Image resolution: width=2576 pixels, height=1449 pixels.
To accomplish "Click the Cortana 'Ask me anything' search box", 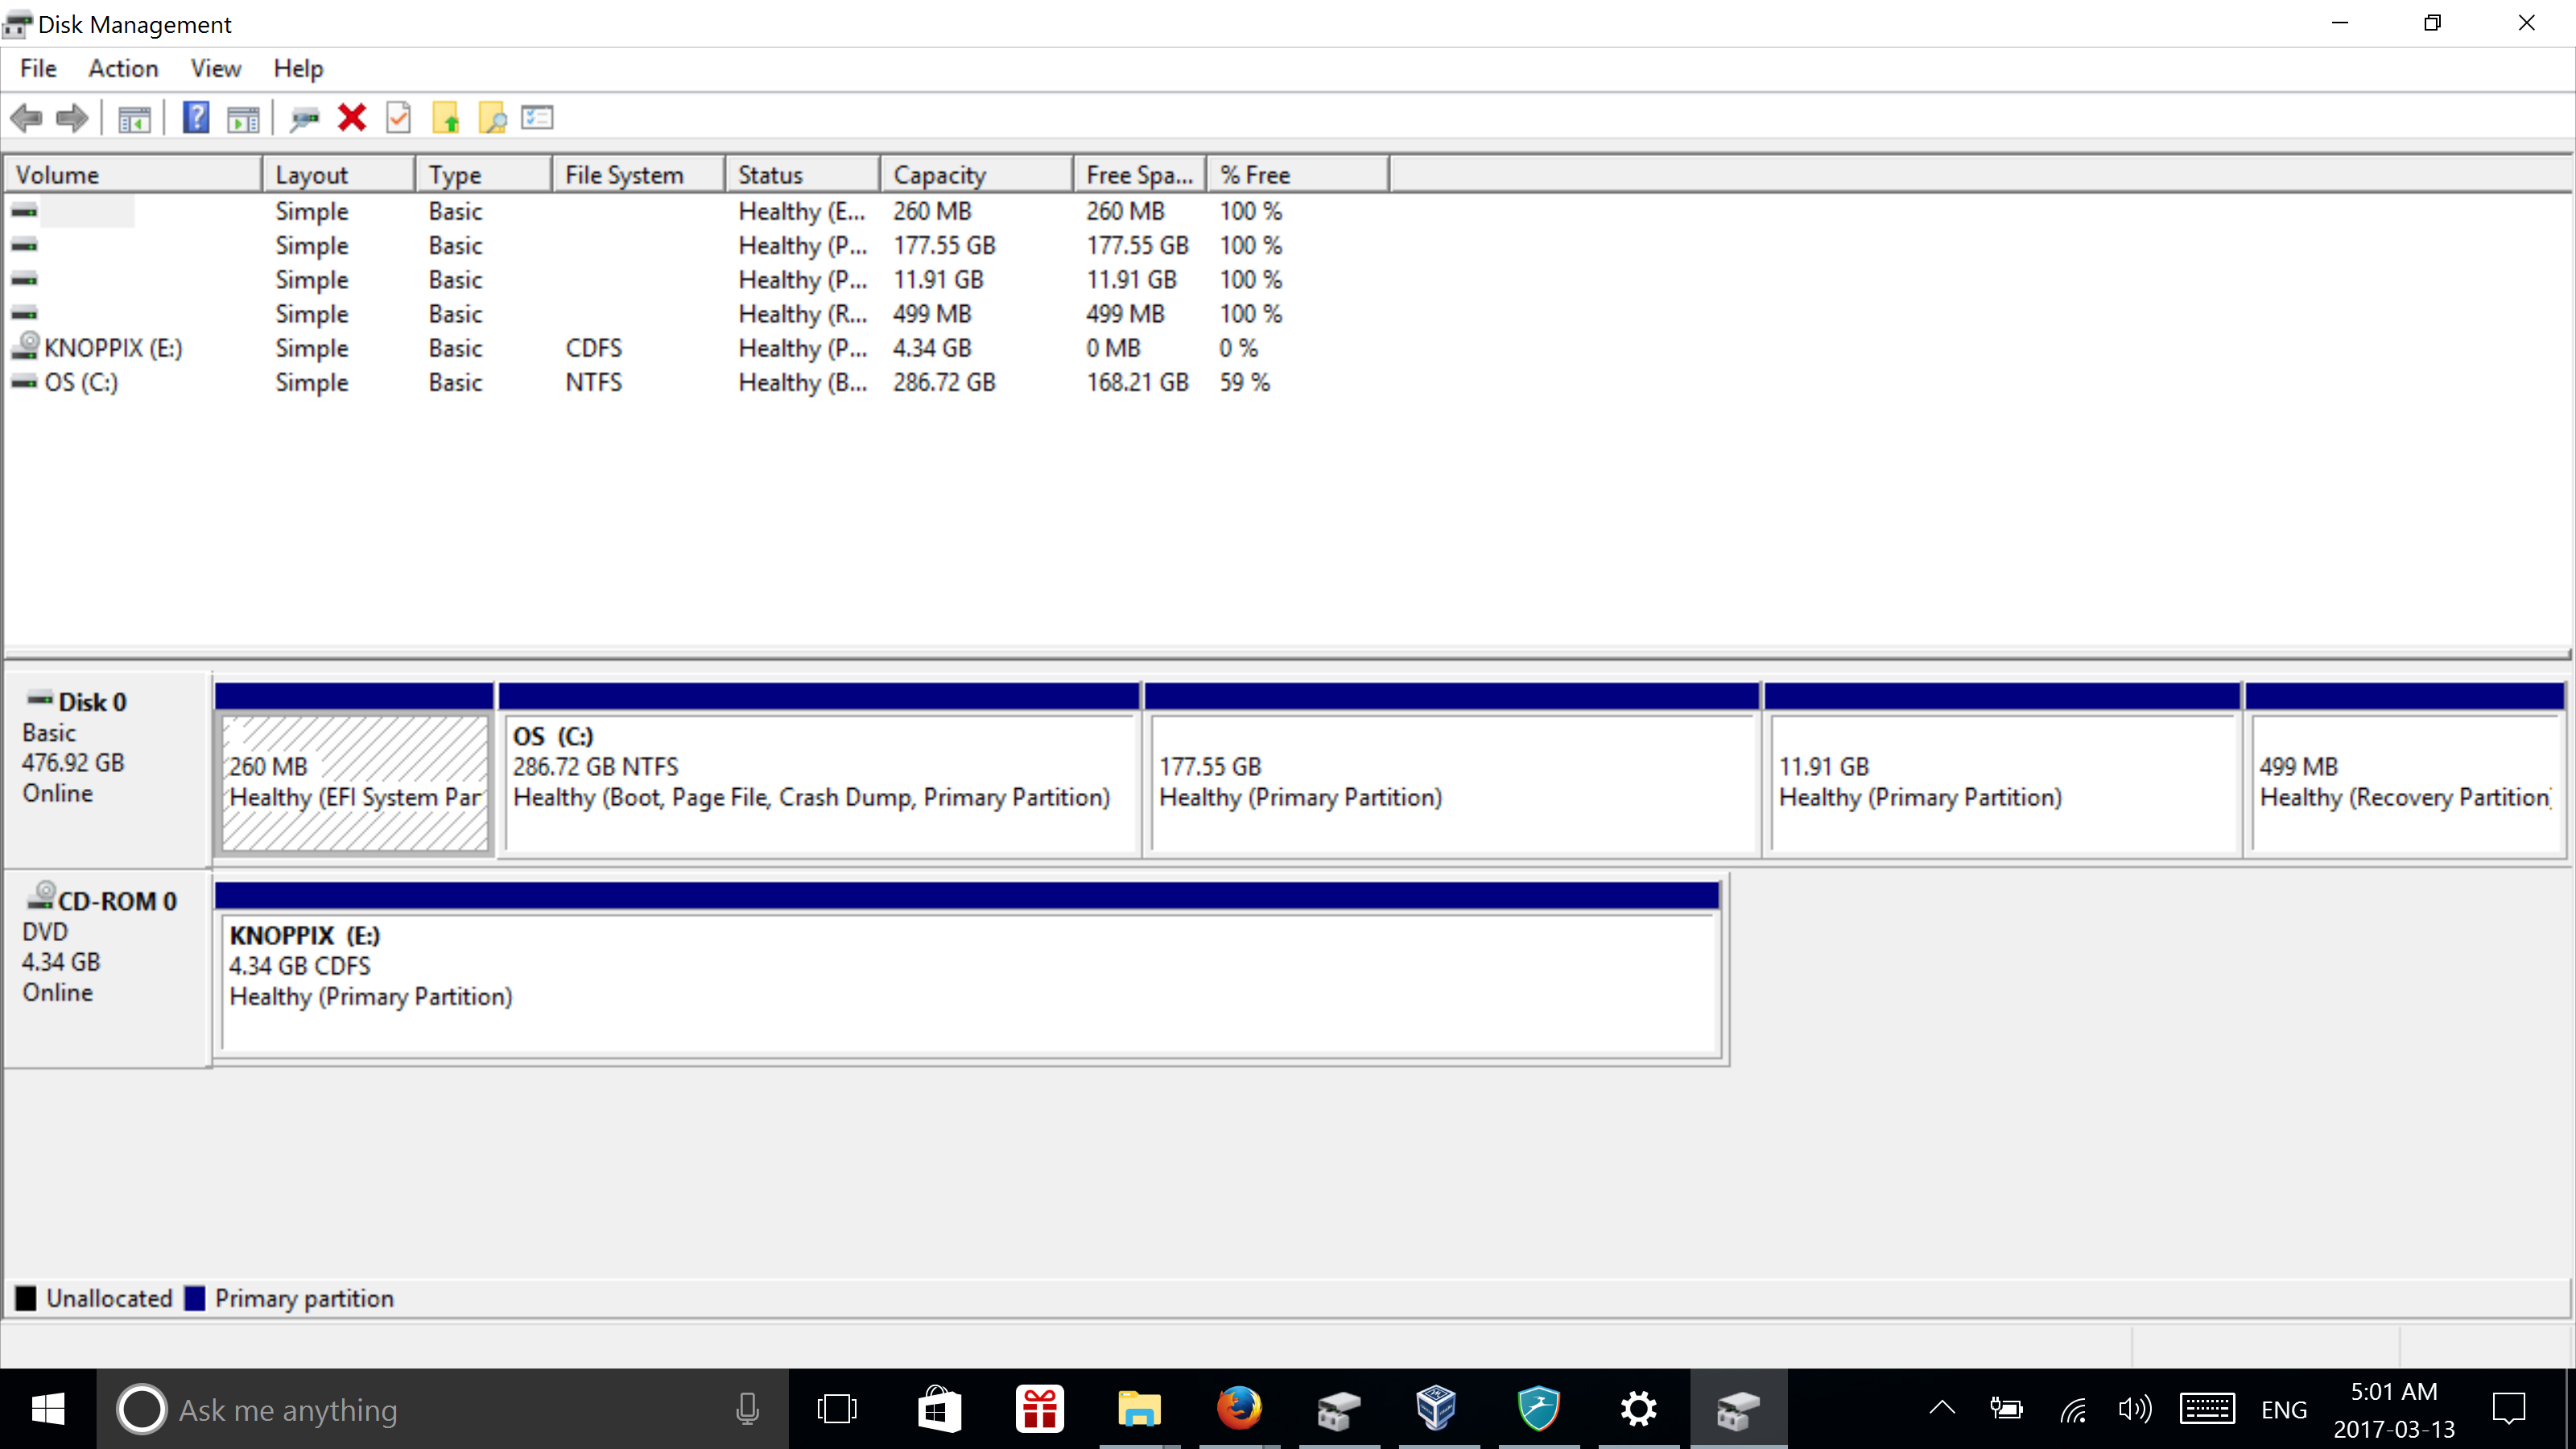I will pos(442,1409).
